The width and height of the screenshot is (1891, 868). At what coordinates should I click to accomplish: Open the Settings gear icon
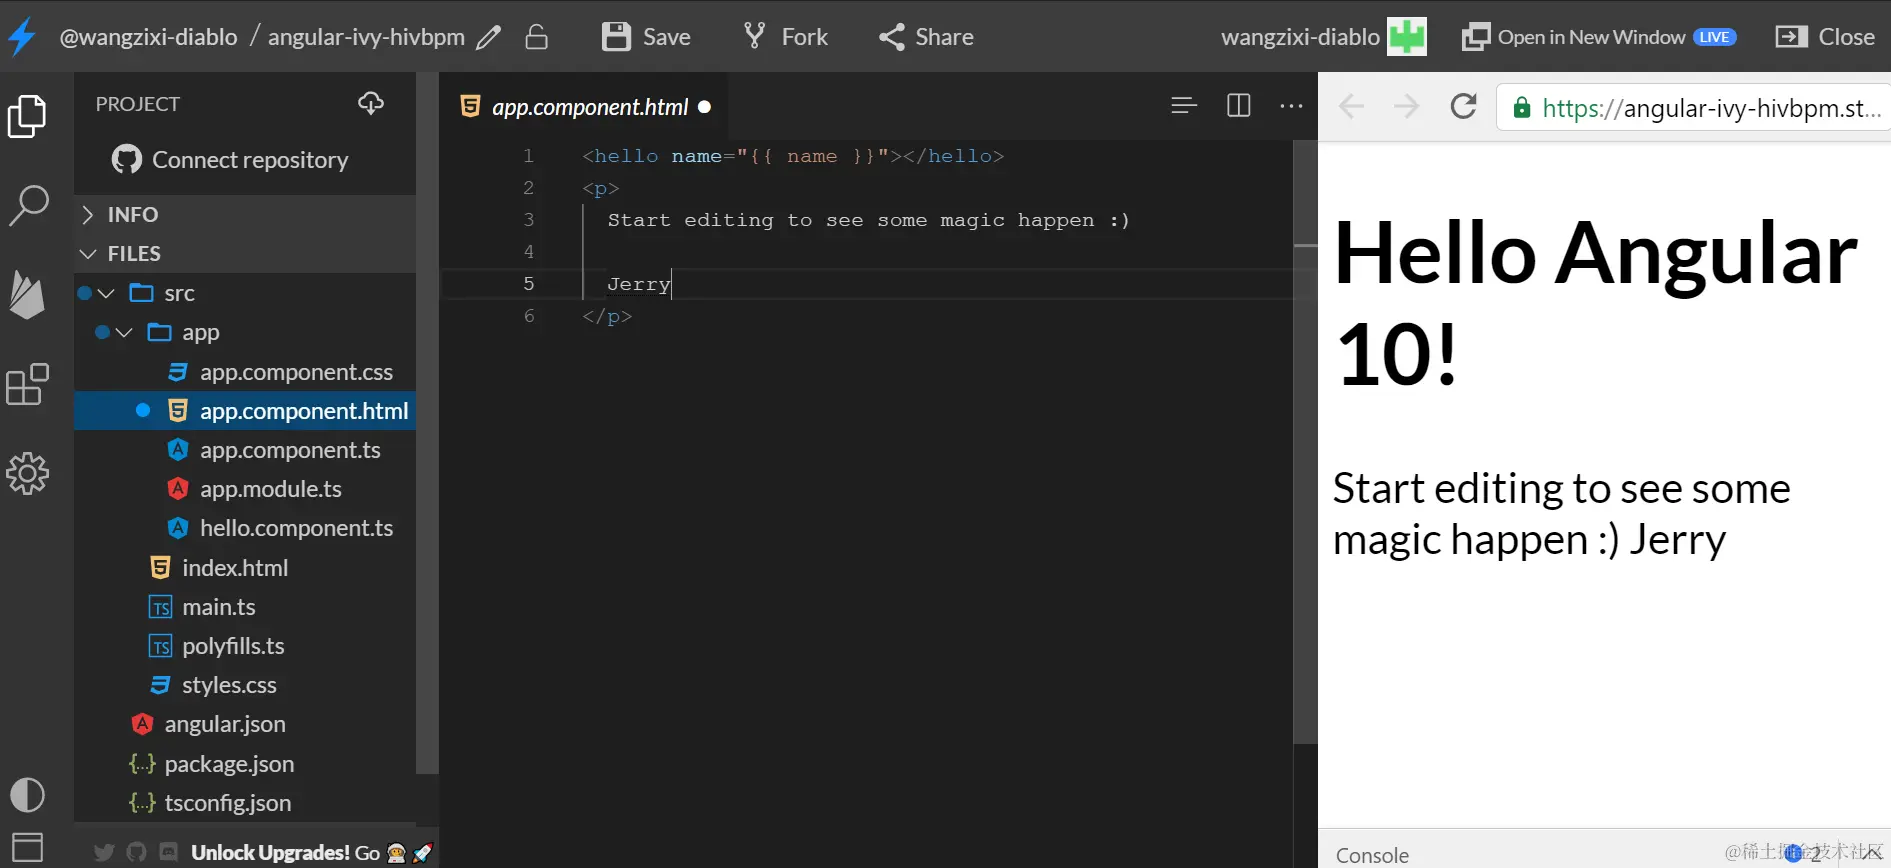(x=27, y=473)
